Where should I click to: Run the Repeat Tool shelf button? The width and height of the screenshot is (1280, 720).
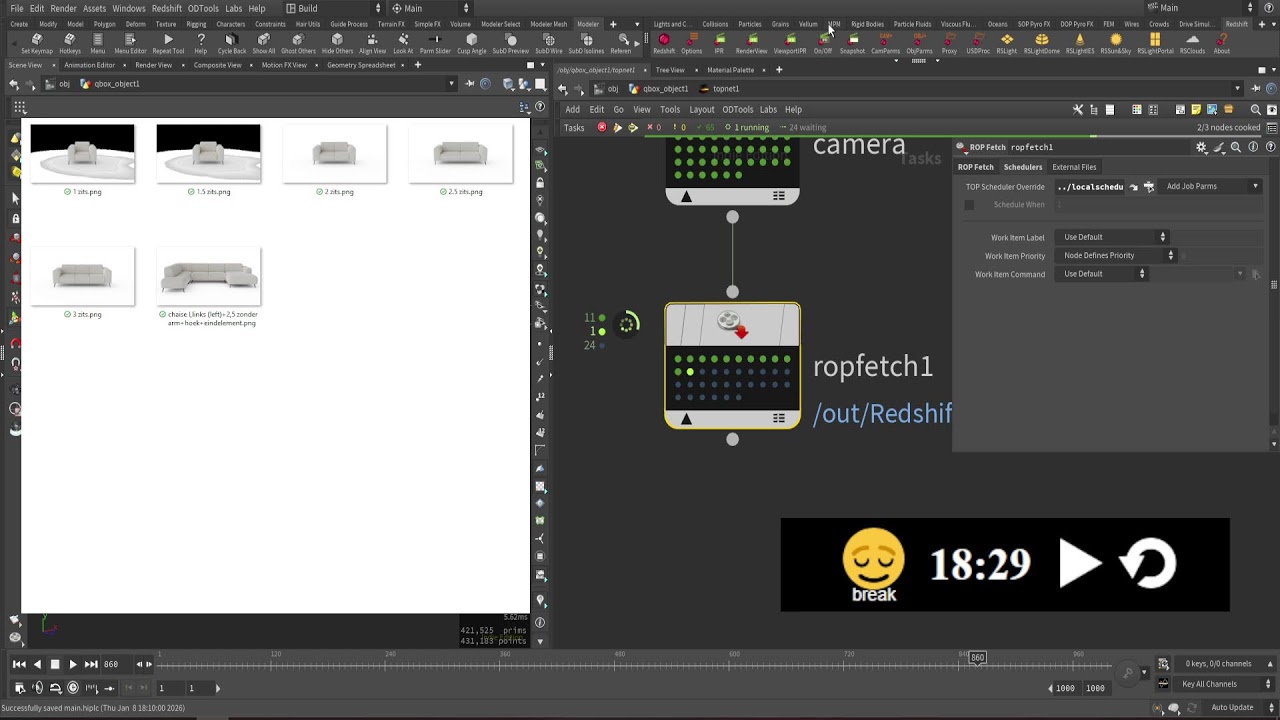coord(168,44)
